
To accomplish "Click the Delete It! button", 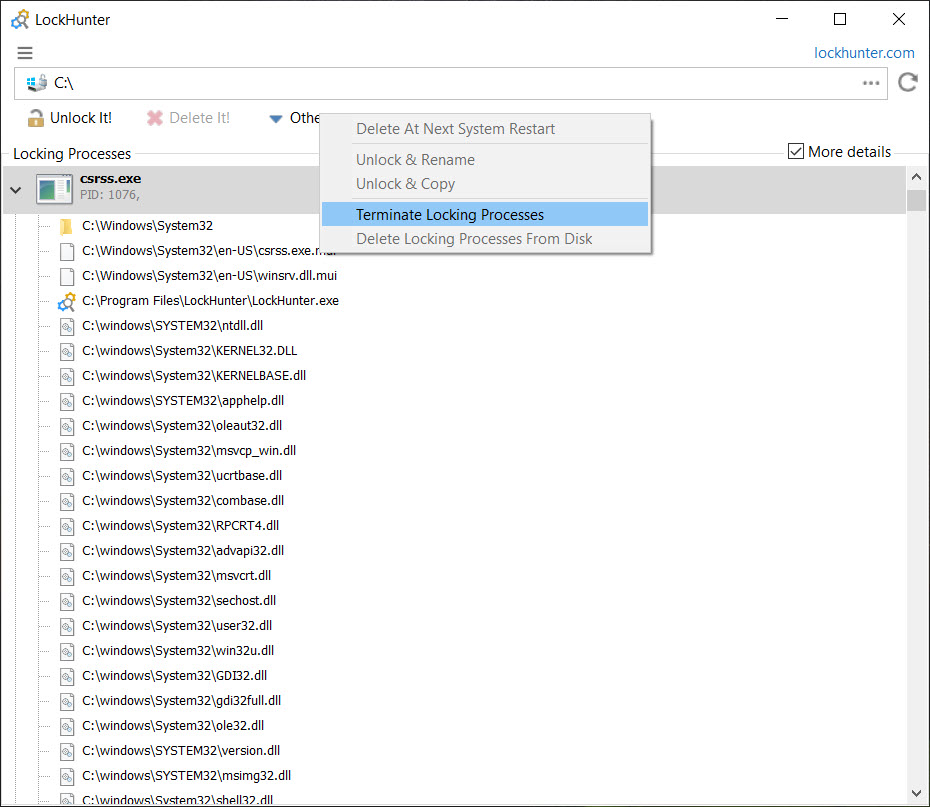I will click(188, 118).
